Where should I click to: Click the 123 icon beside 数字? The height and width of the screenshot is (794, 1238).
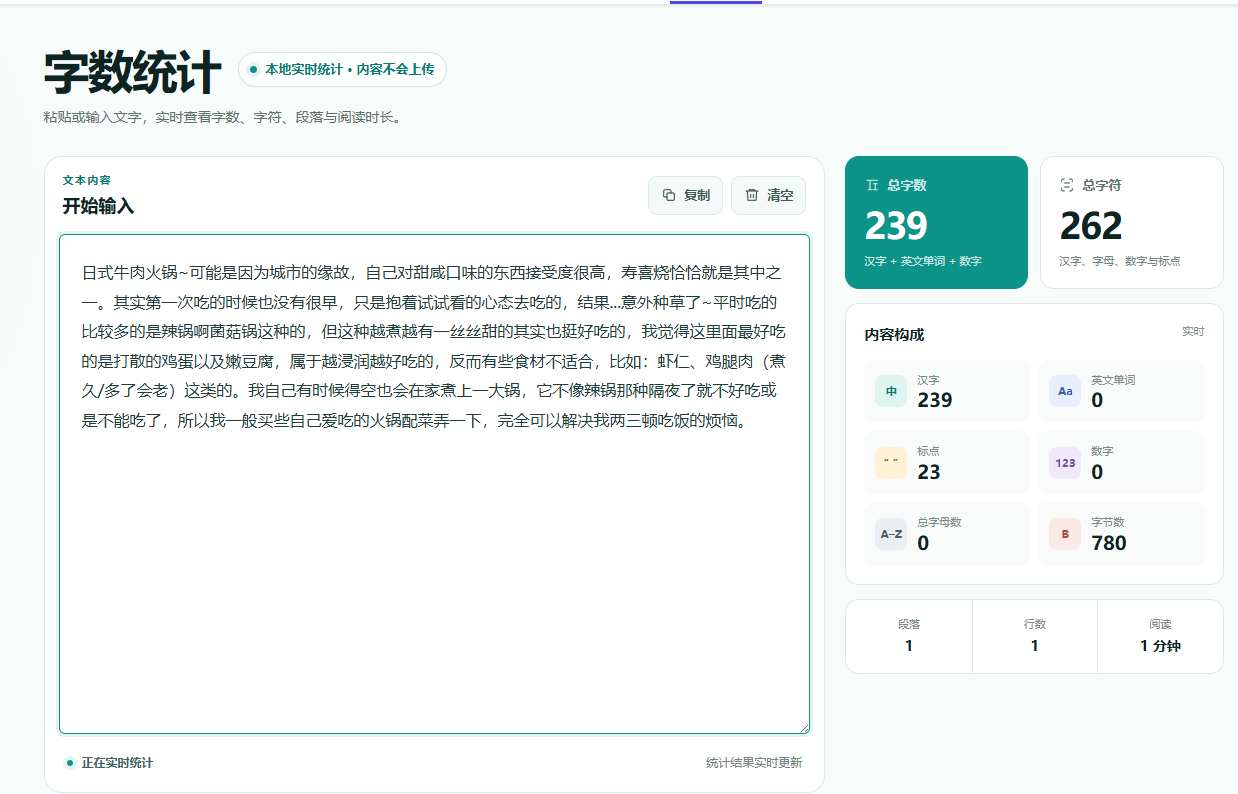pos(1065,462)
